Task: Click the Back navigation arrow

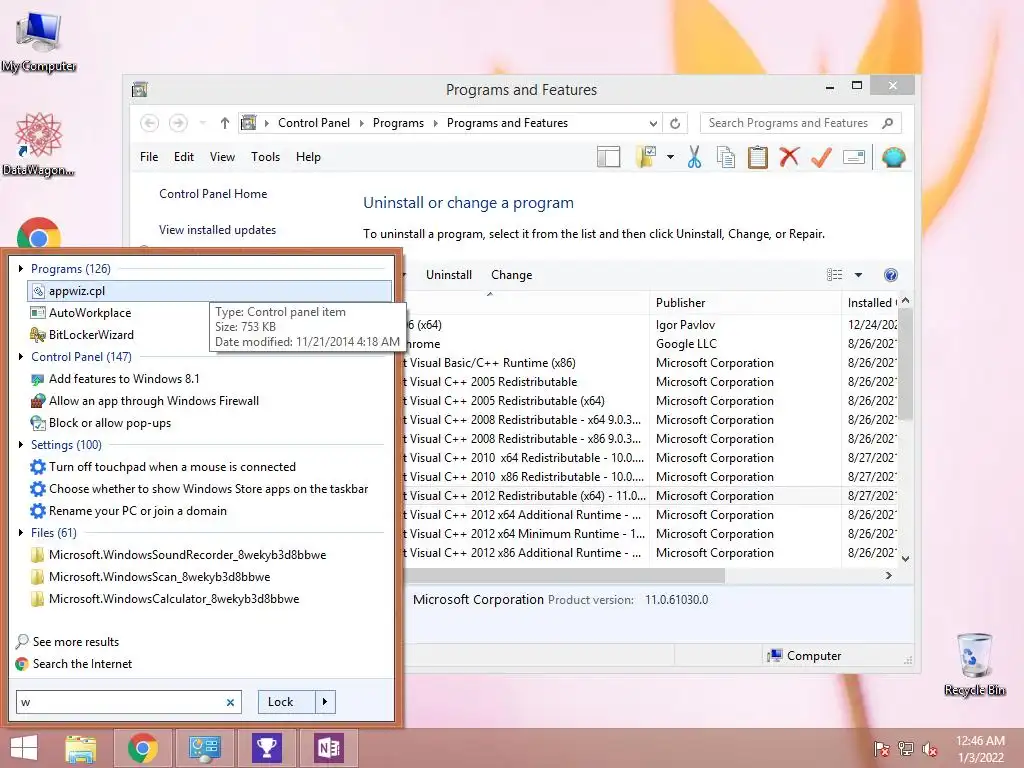Action: (x=150, y=123)
